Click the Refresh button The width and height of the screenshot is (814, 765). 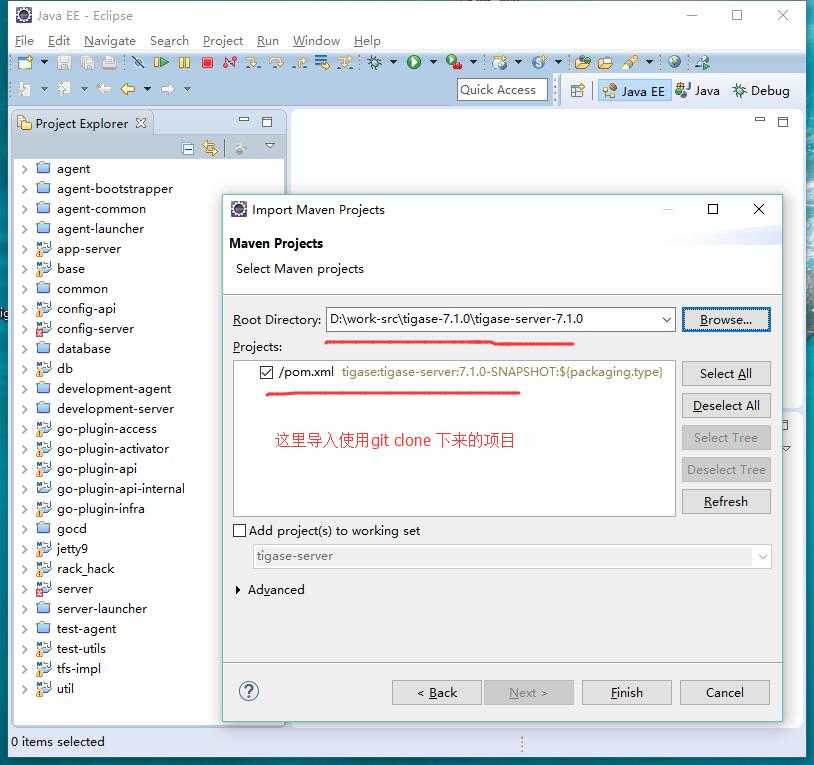(726, 502)
